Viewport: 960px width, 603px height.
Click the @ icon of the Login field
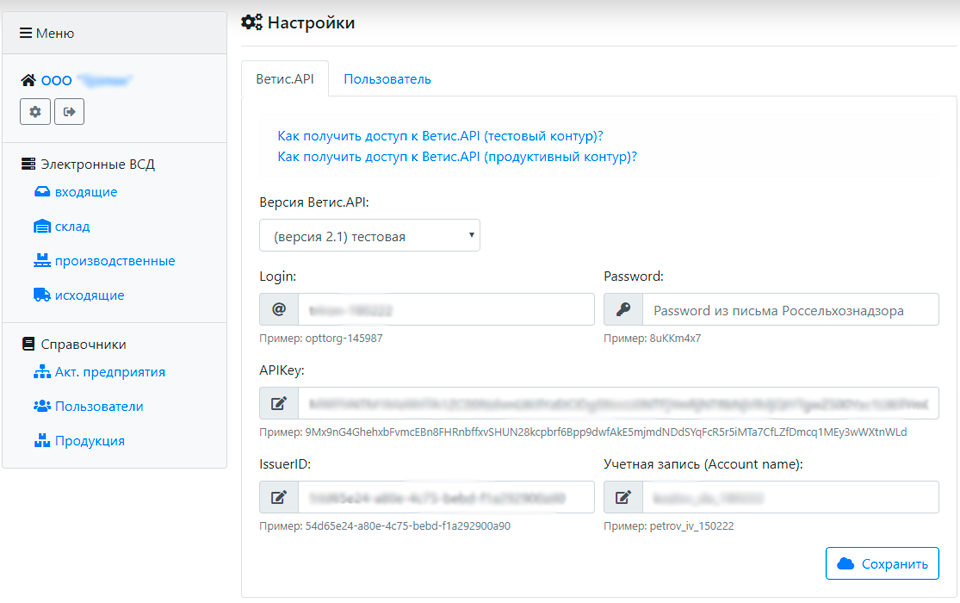(279, 309)
